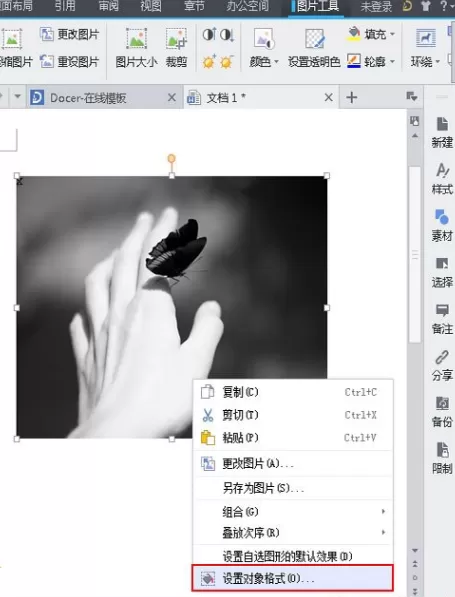455x597 pixels.
Task: Decrease image brightness sun icon
Action: (227, 61)
